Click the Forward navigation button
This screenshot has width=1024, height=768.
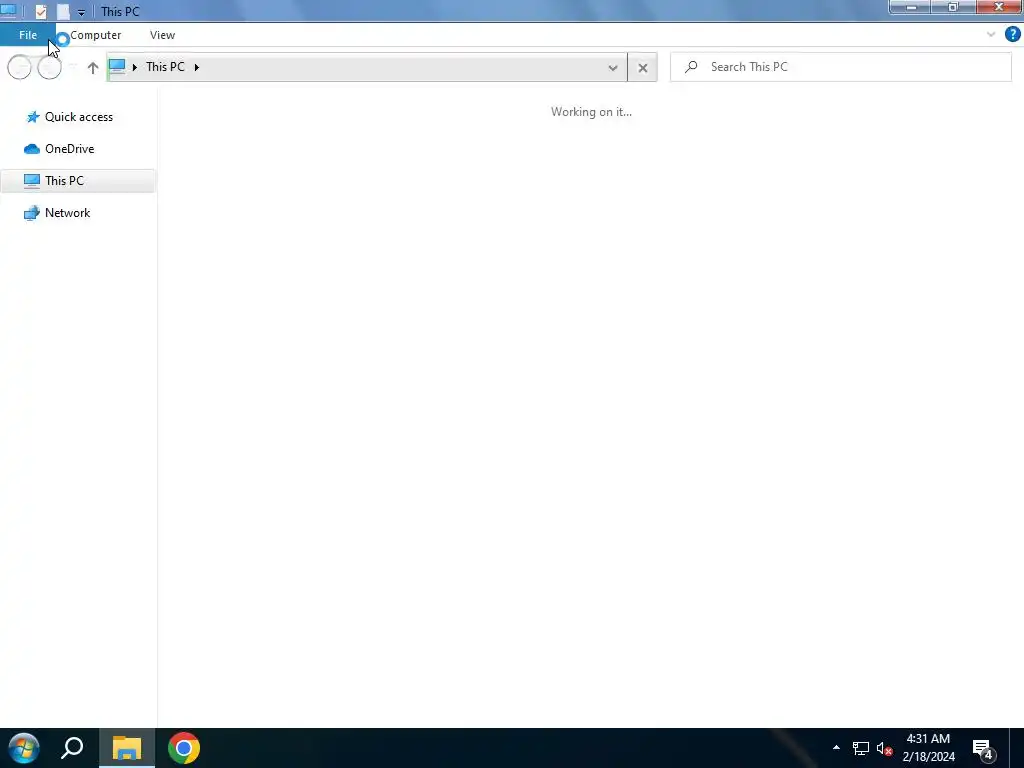point(50,67)
